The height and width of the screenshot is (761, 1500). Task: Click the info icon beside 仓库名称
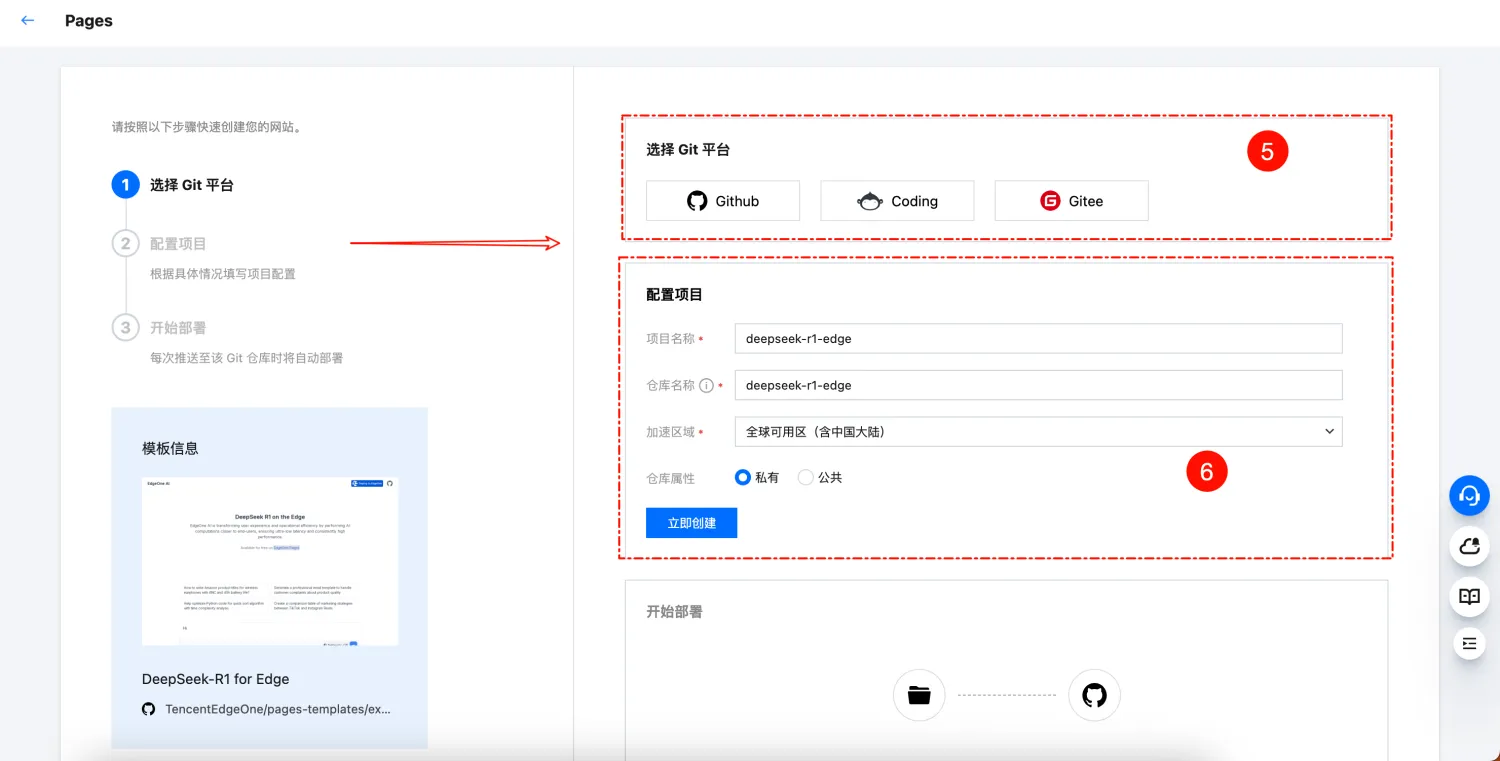706,385
